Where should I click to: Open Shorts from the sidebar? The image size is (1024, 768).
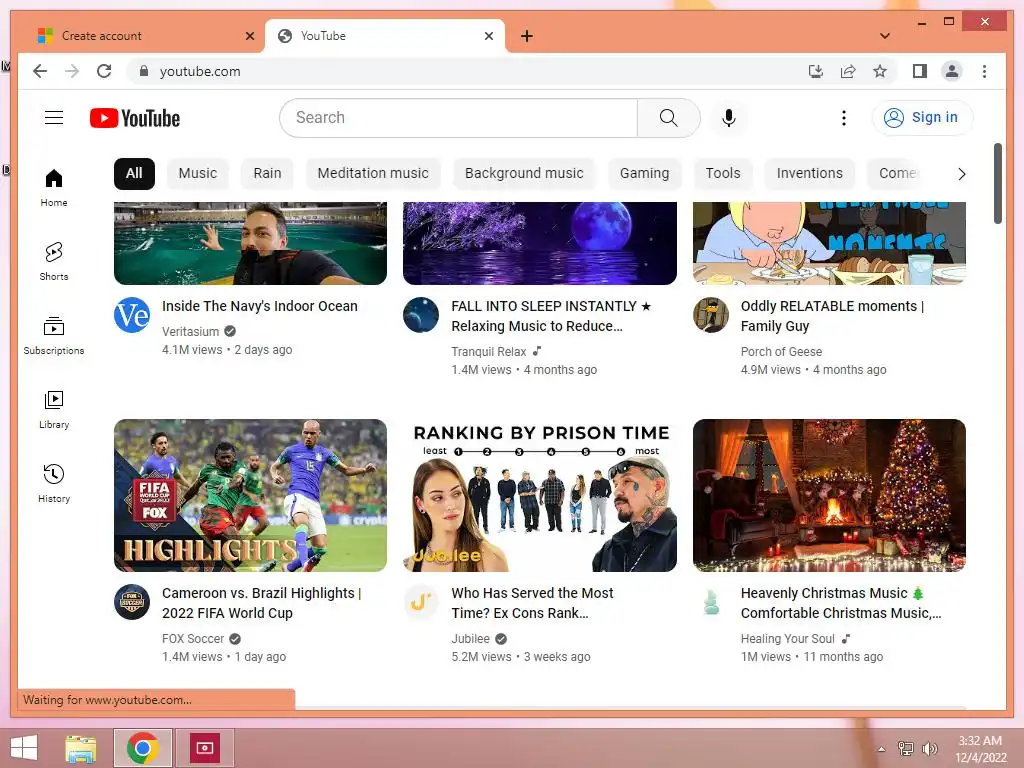(x=54, y=262)
